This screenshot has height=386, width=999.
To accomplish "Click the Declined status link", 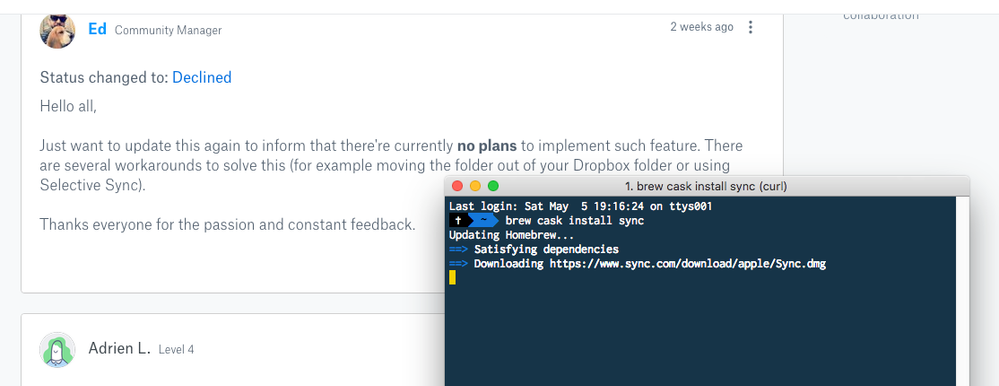I will pos(202,78).
